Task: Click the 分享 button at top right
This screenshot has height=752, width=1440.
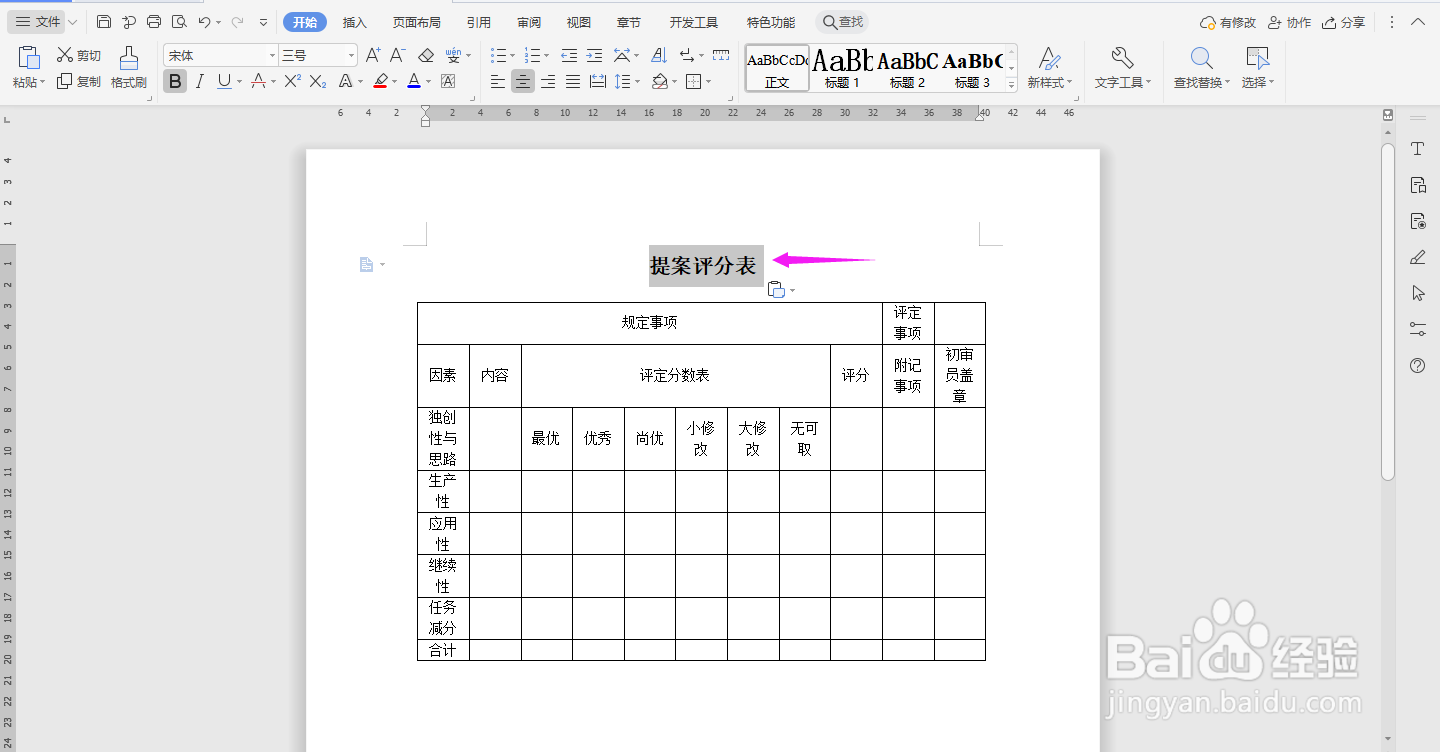Action: (x=1343, y=22)
